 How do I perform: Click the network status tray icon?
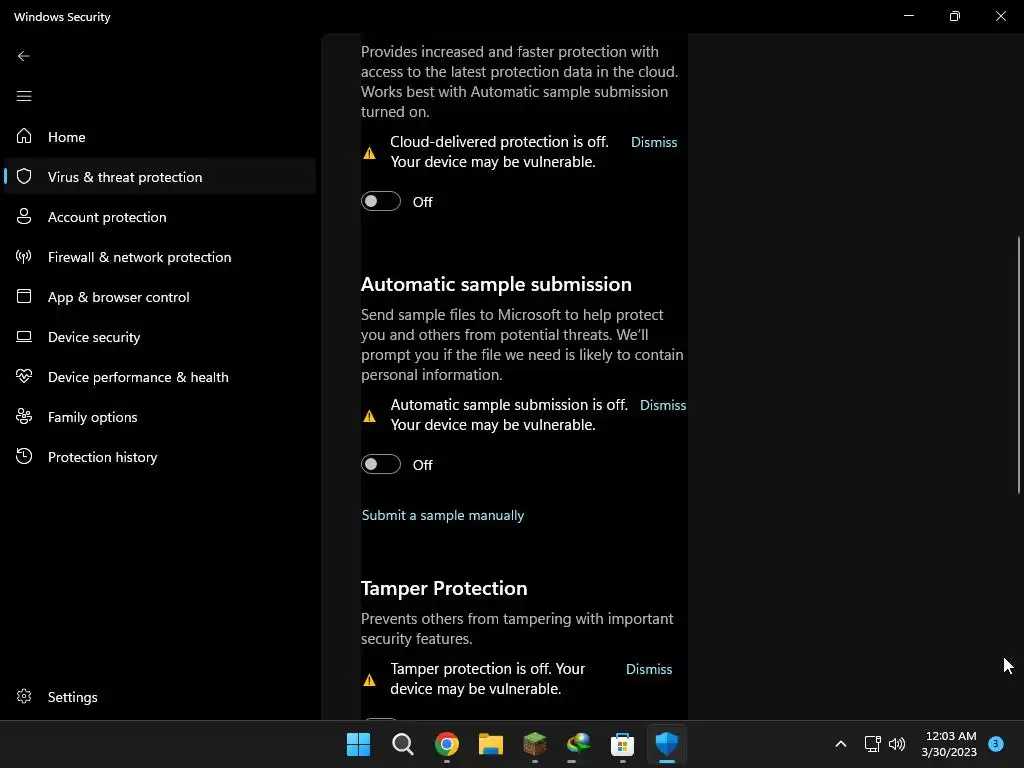pos(872,744)
